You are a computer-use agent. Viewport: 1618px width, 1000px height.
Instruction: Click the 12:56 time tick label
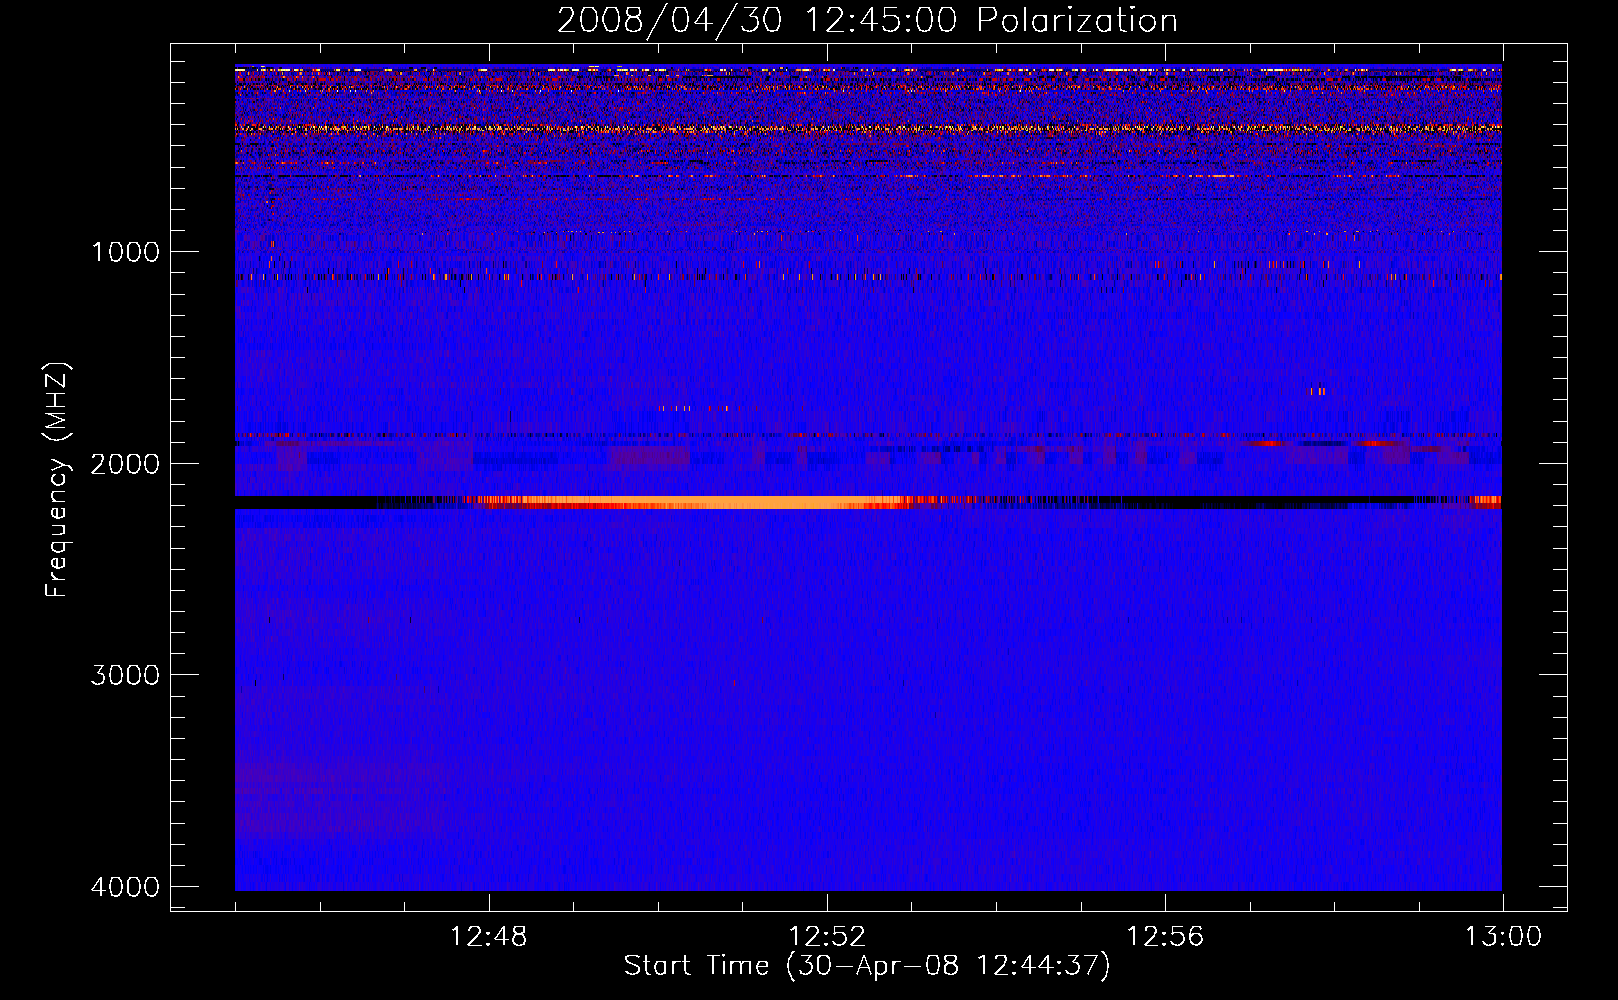click(1165, 937)
